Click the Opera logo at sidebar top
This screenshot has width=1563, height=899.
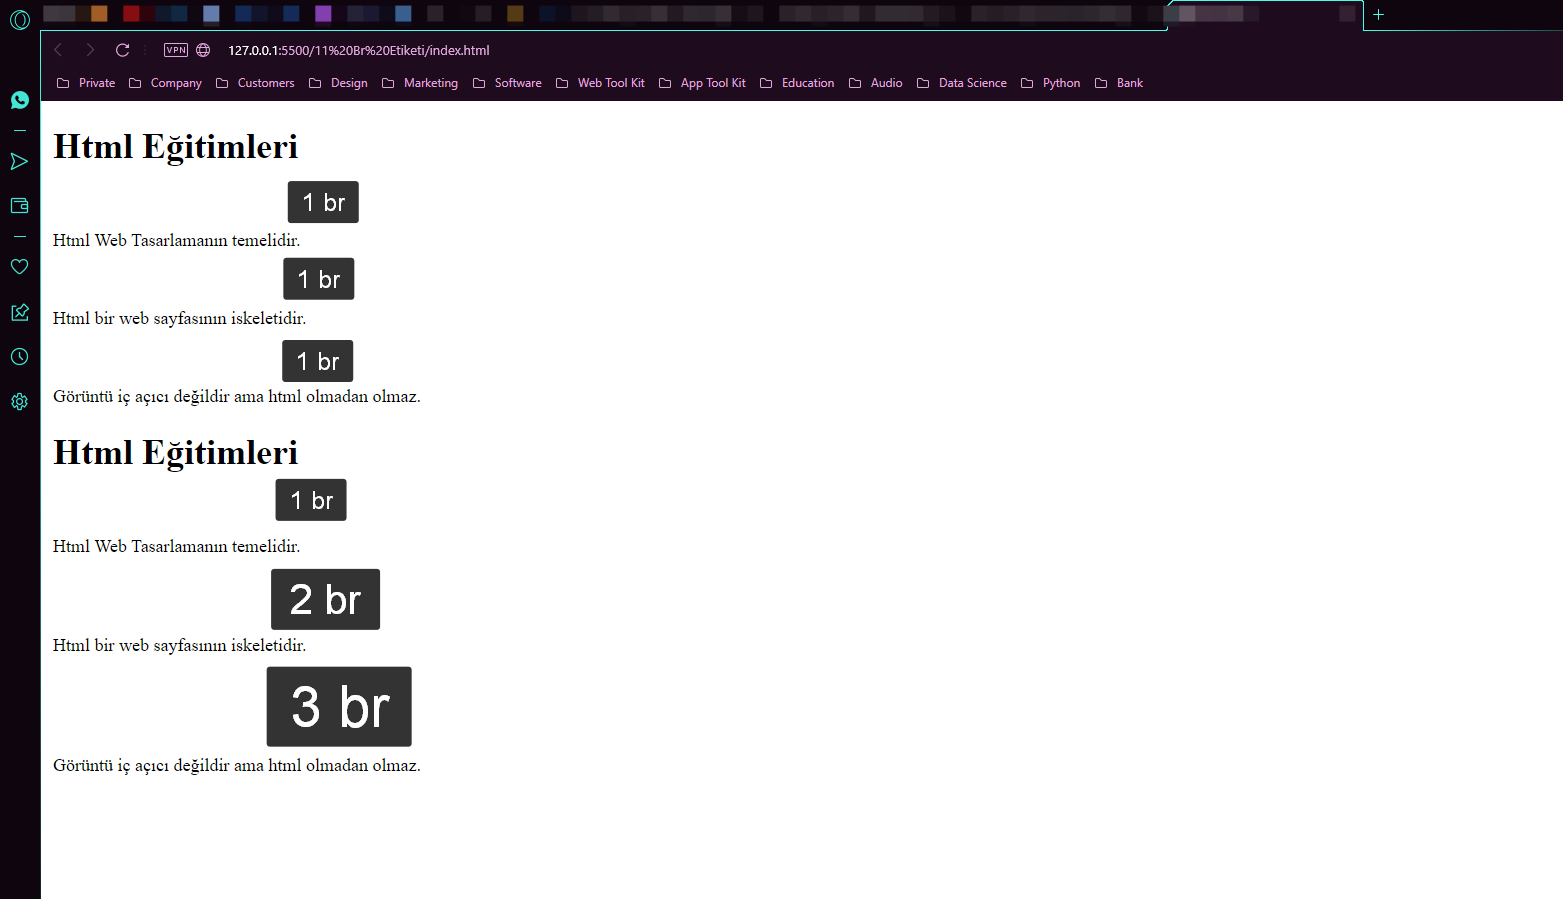[19, 20]
